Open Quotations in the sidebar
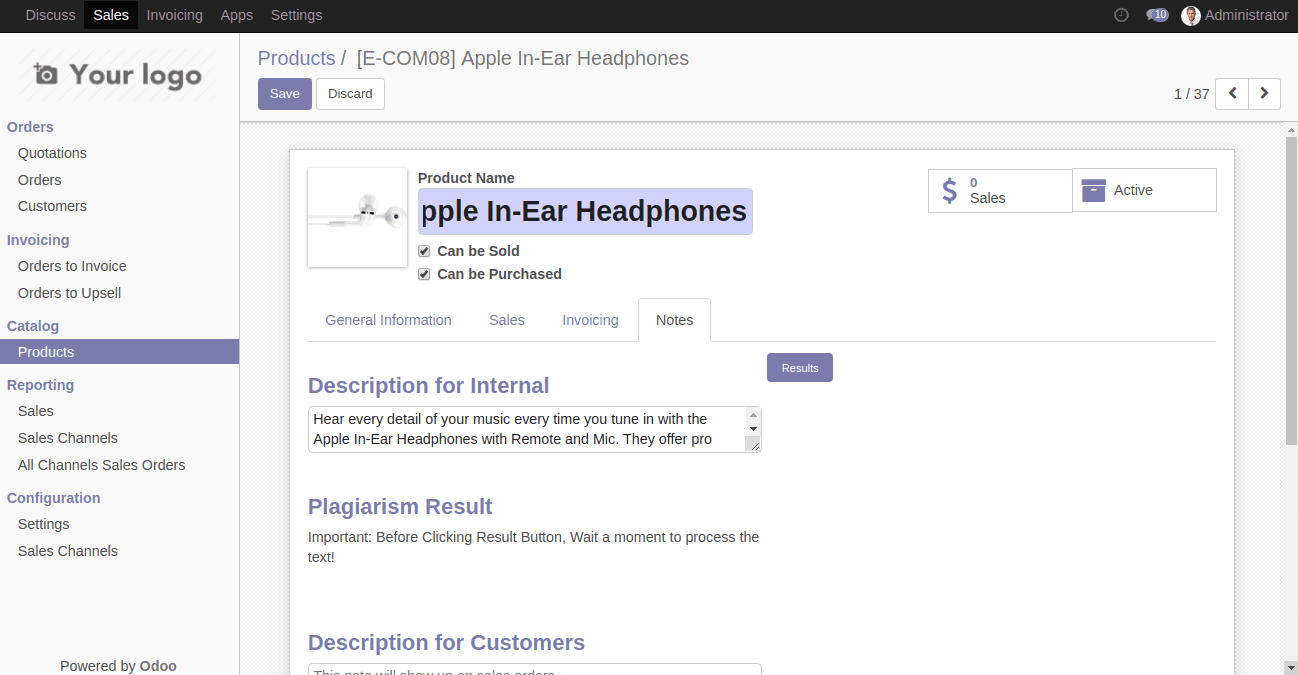1298x675 pixels. tap(52, 153)
